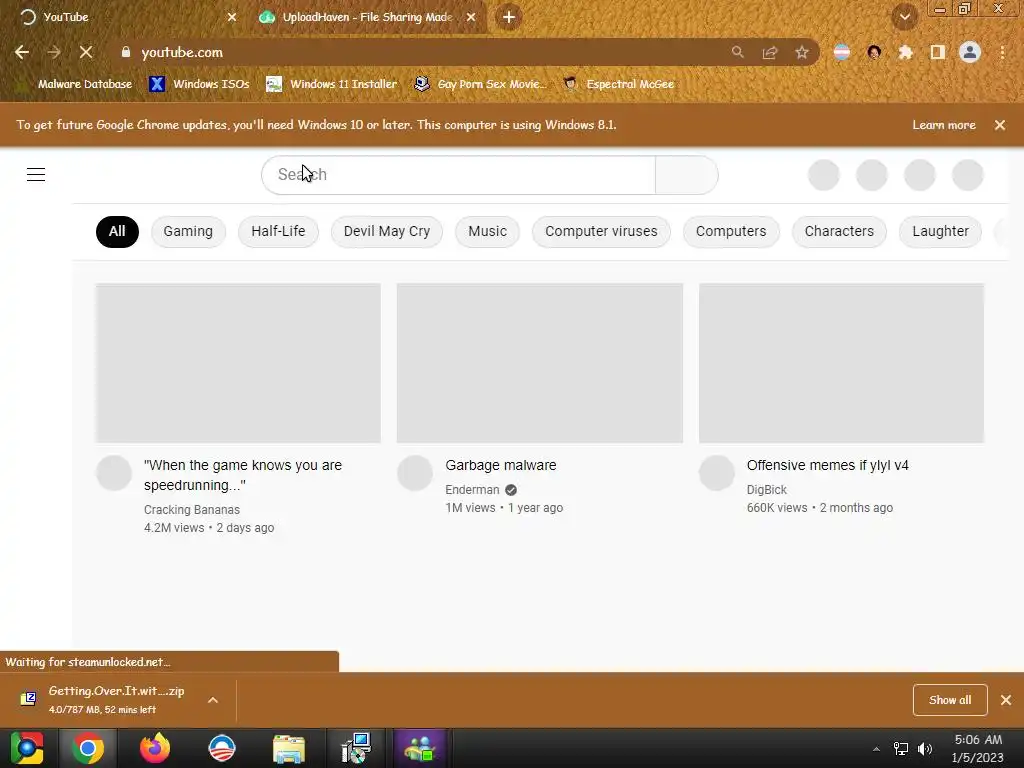1024x768 pixels.
Task: Select the Devil May Cry filter chip
Action: click(x=387, y=232)
